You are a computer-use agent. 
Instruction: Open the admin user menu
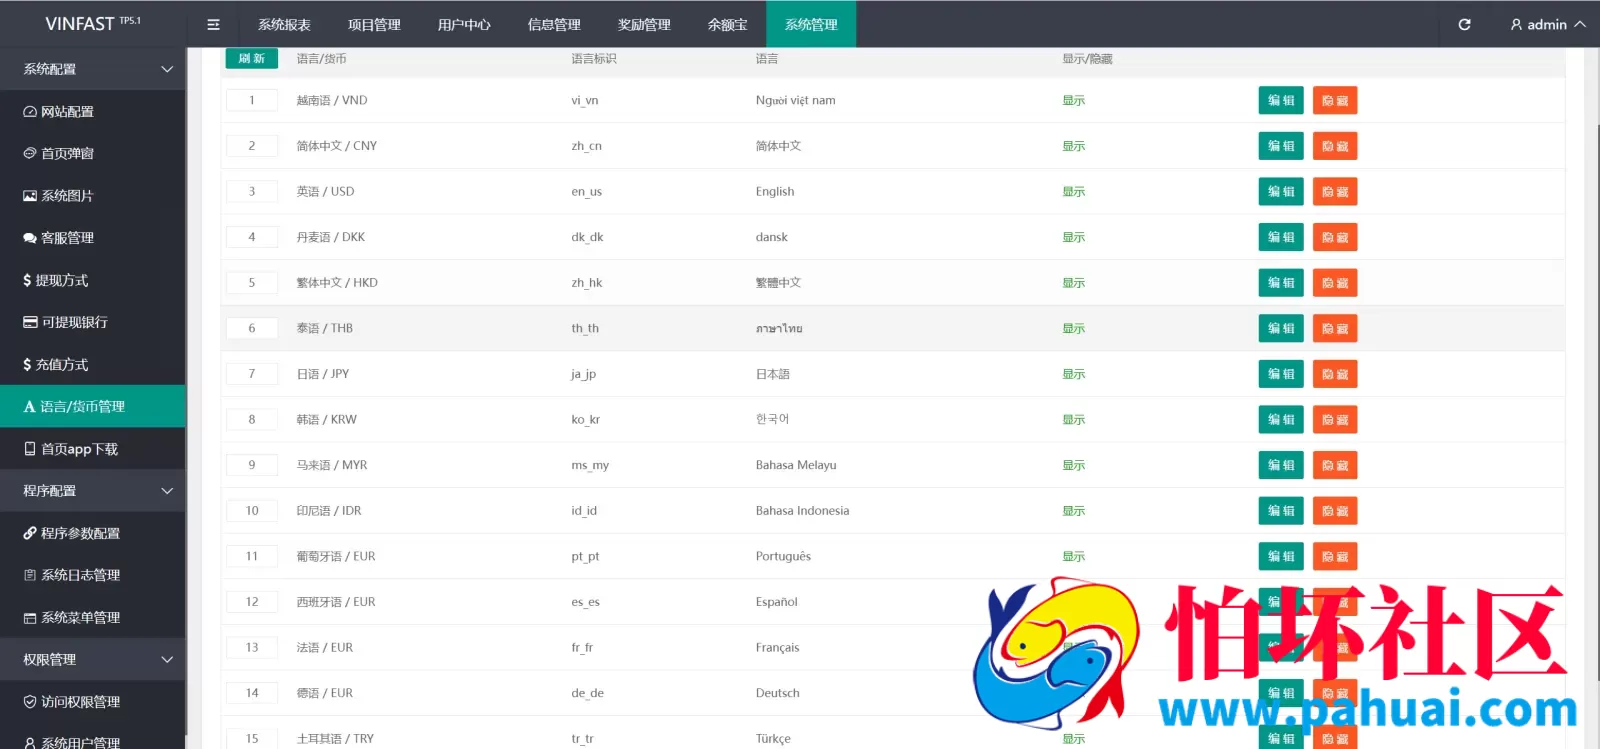coord(1547,24)
